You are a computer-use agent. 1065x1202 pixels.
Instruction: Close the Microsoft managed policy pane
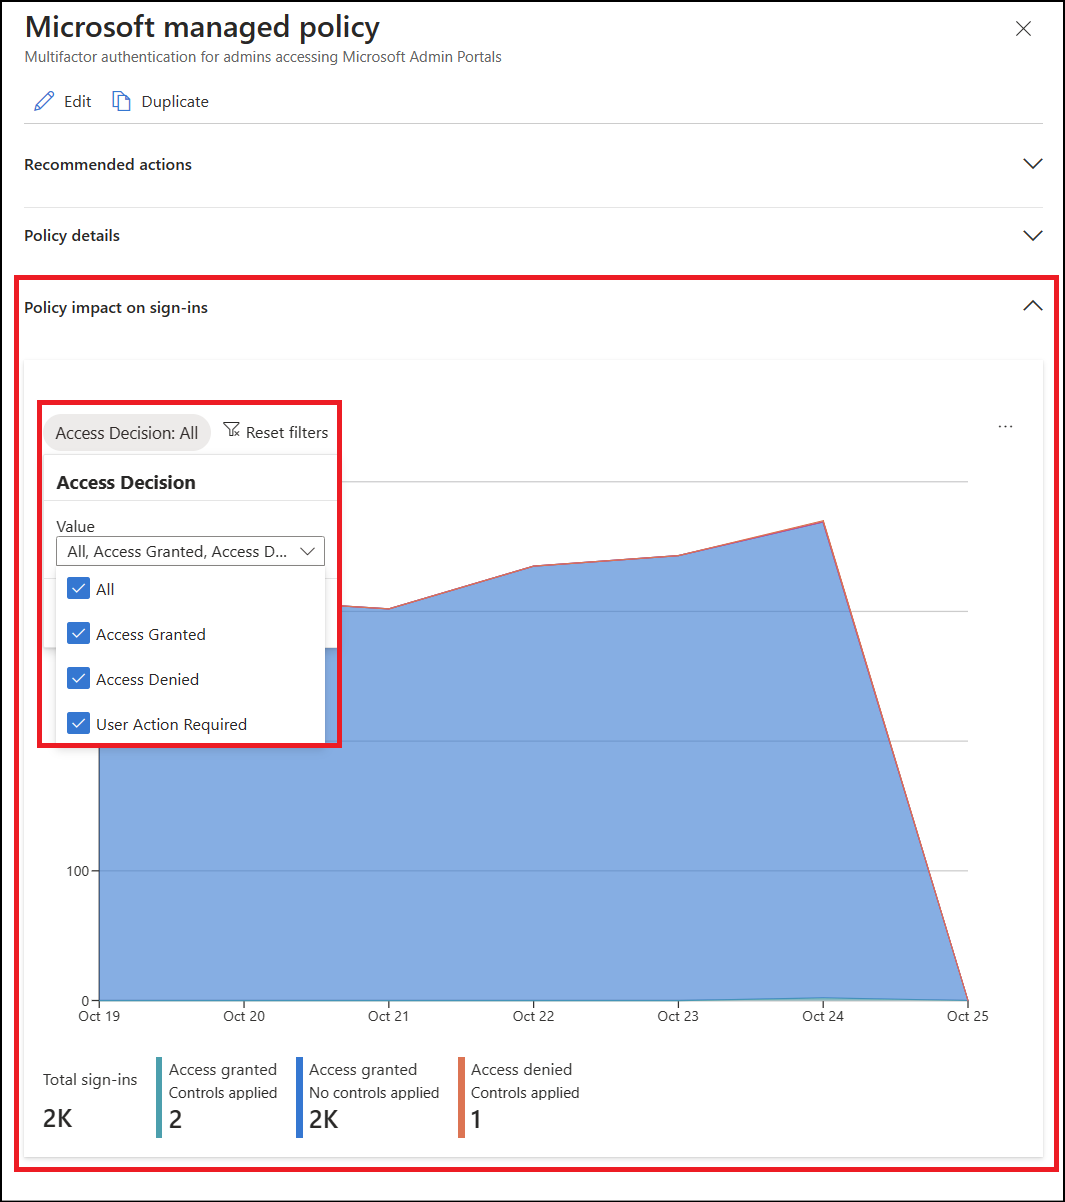(x=1023, y=29)
